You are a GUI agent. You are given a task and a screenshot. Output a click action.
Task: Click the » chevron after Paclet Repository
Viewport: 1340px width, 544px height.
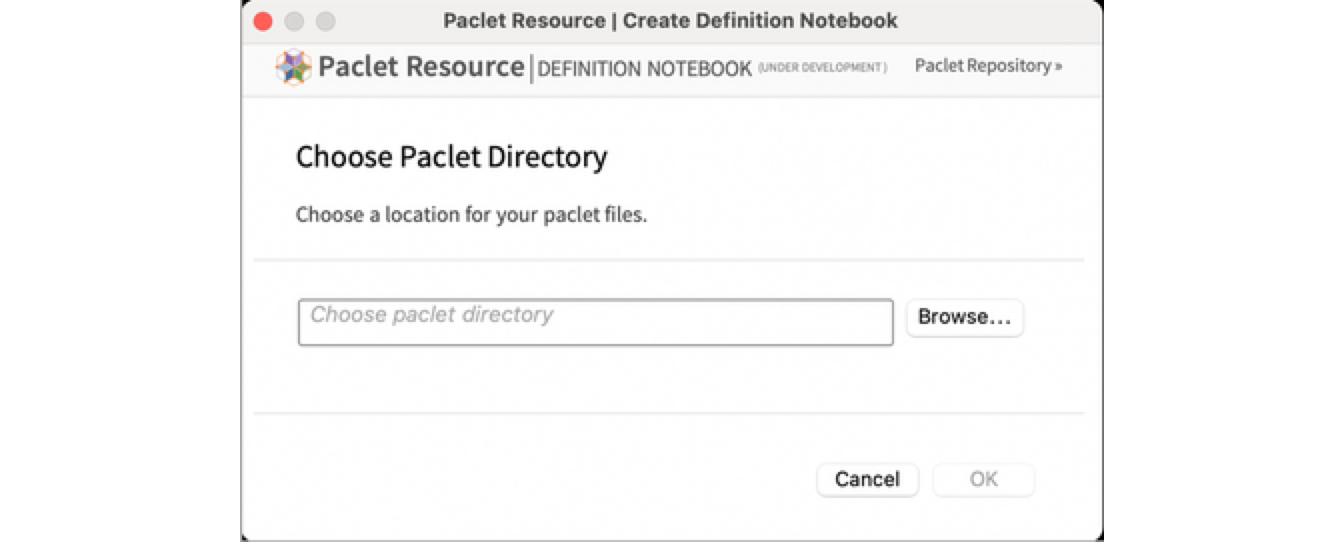[1058, 66]
